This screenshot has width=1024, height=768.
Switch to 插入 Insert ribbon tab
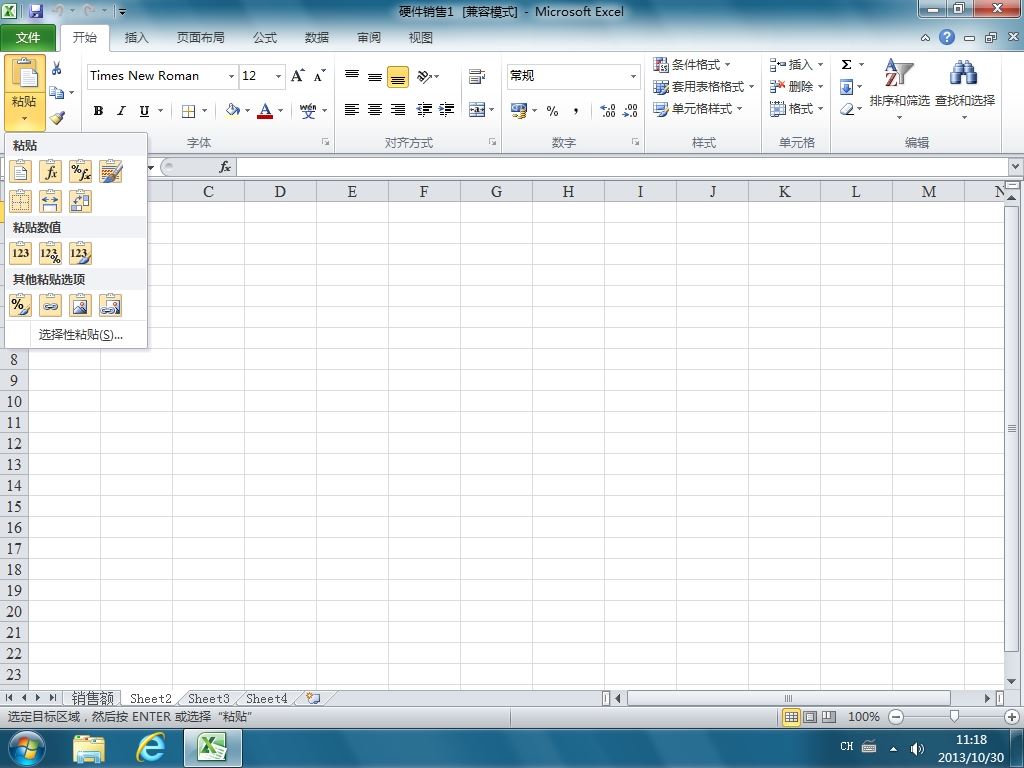tap(136, 38)
